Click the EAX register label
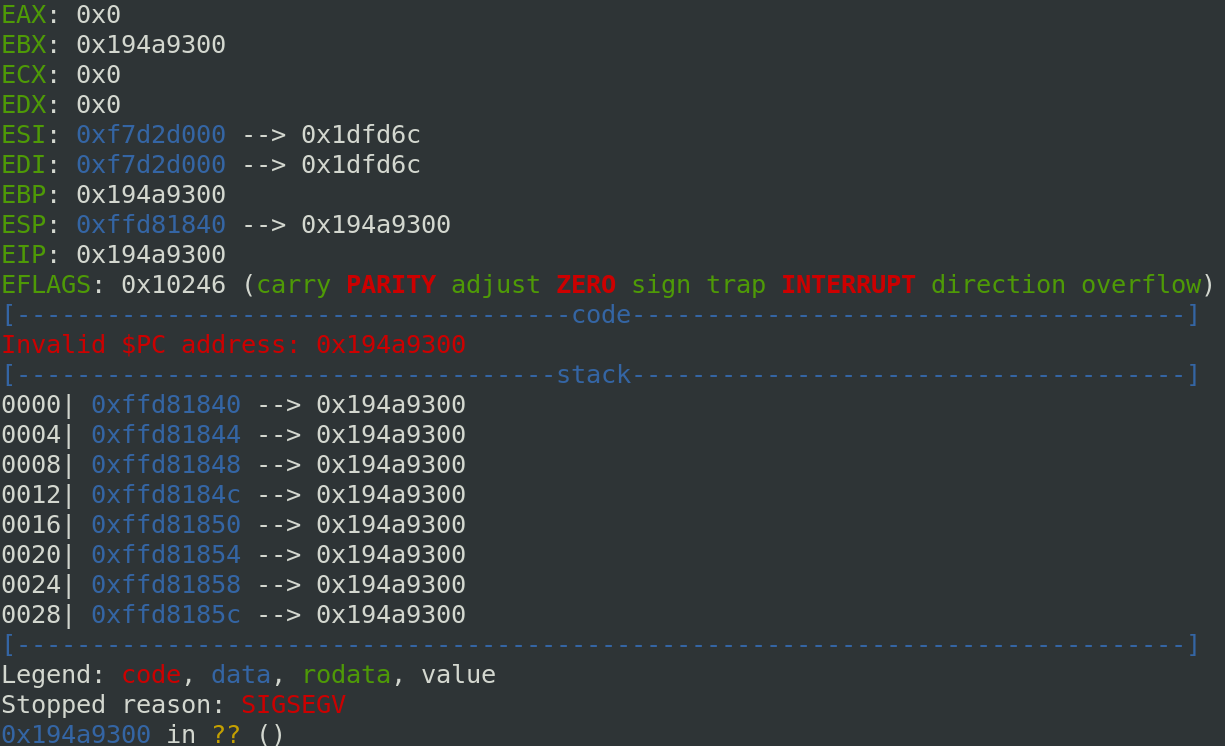Image resolution: width=1225 pixels, height=746 pixels. click(x=23, y=14)
